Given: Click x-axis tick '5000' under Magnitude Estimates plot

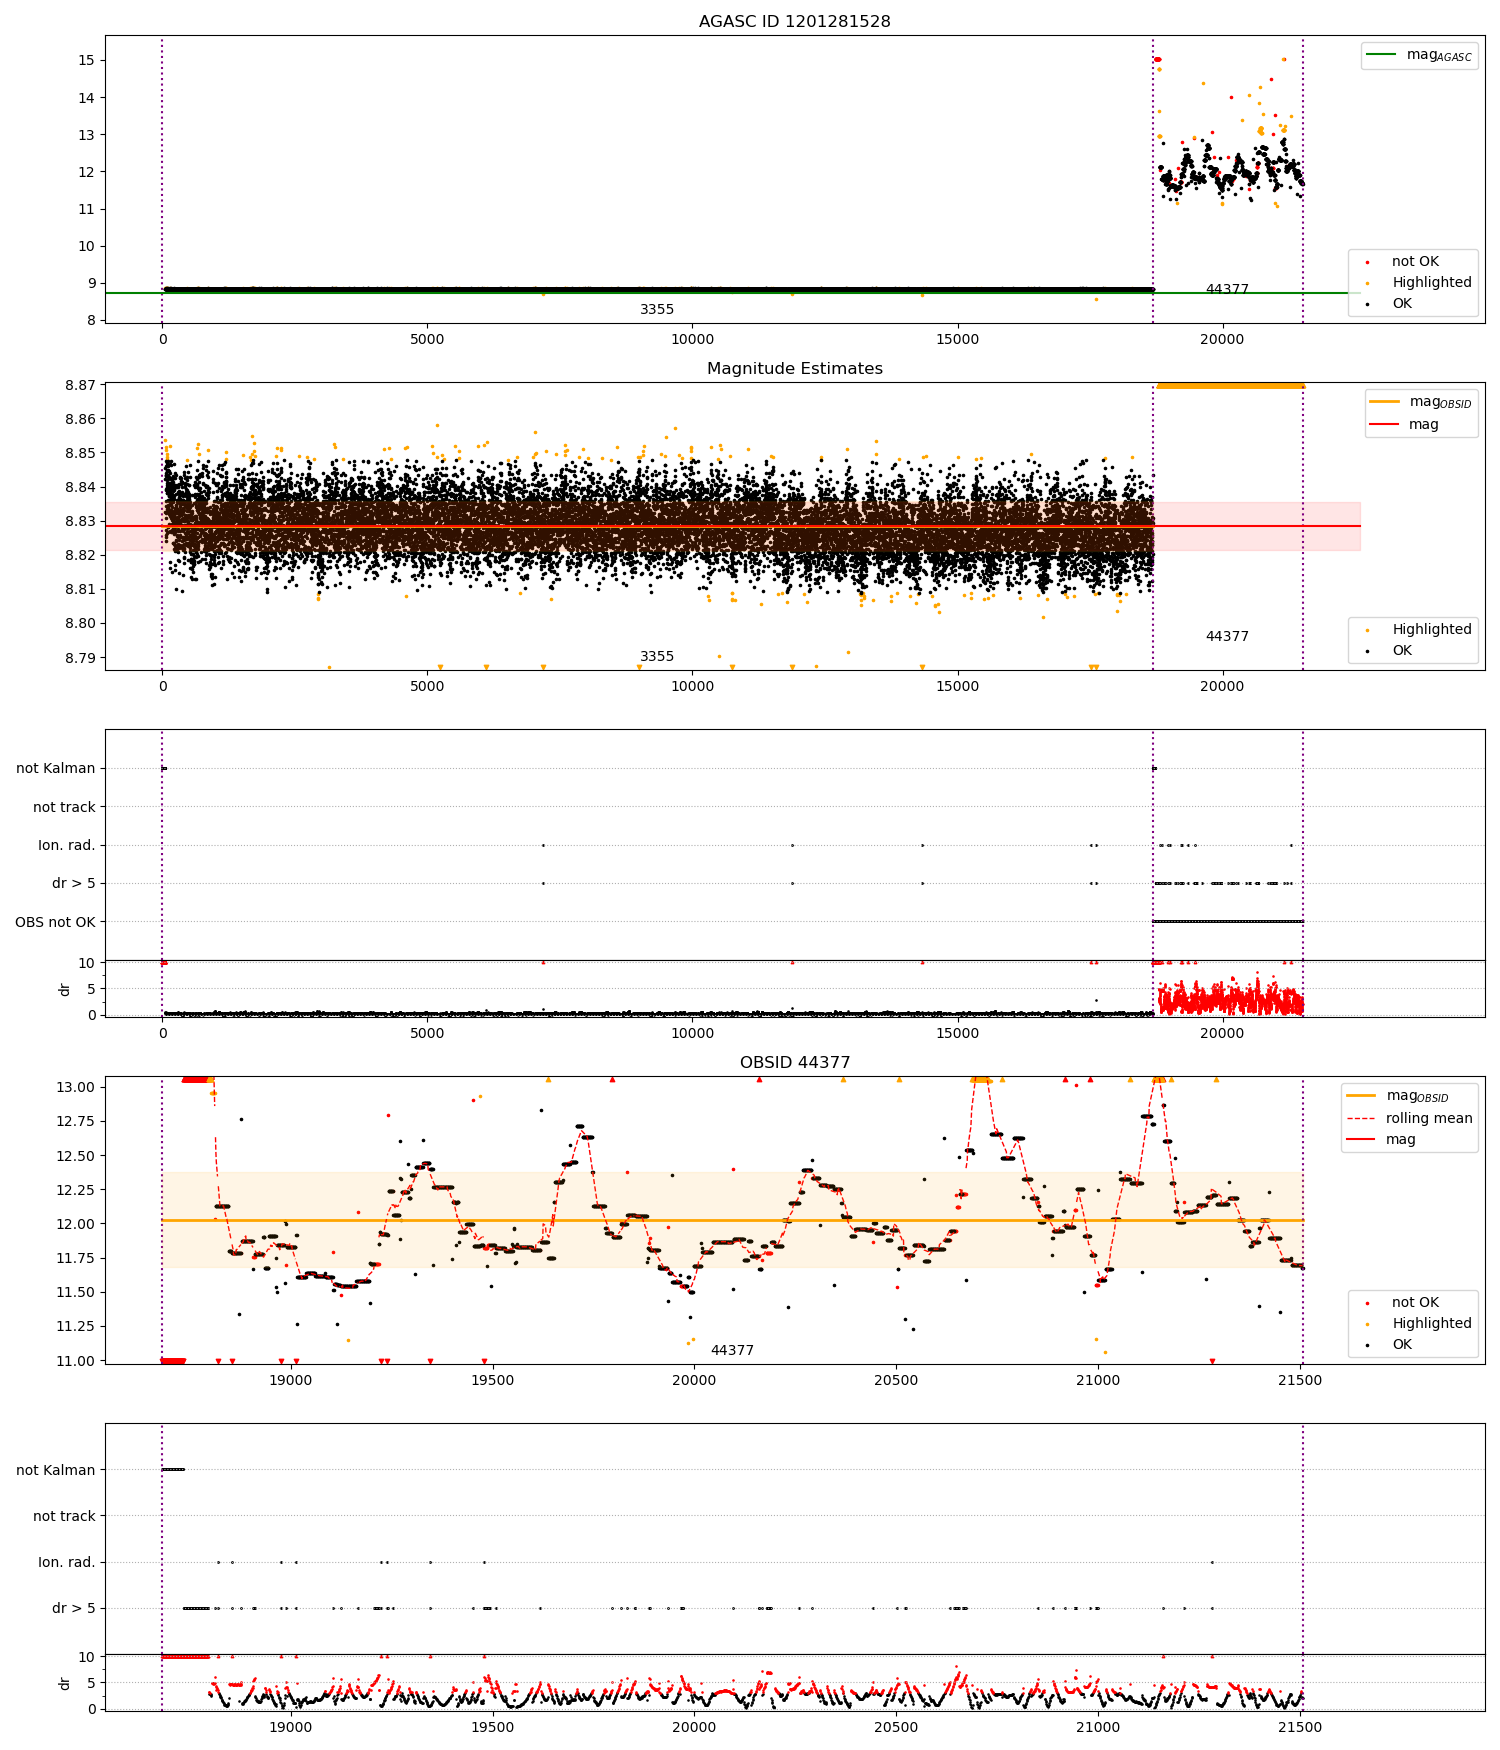Looking at the screenshot, I should tap(427, 686).
